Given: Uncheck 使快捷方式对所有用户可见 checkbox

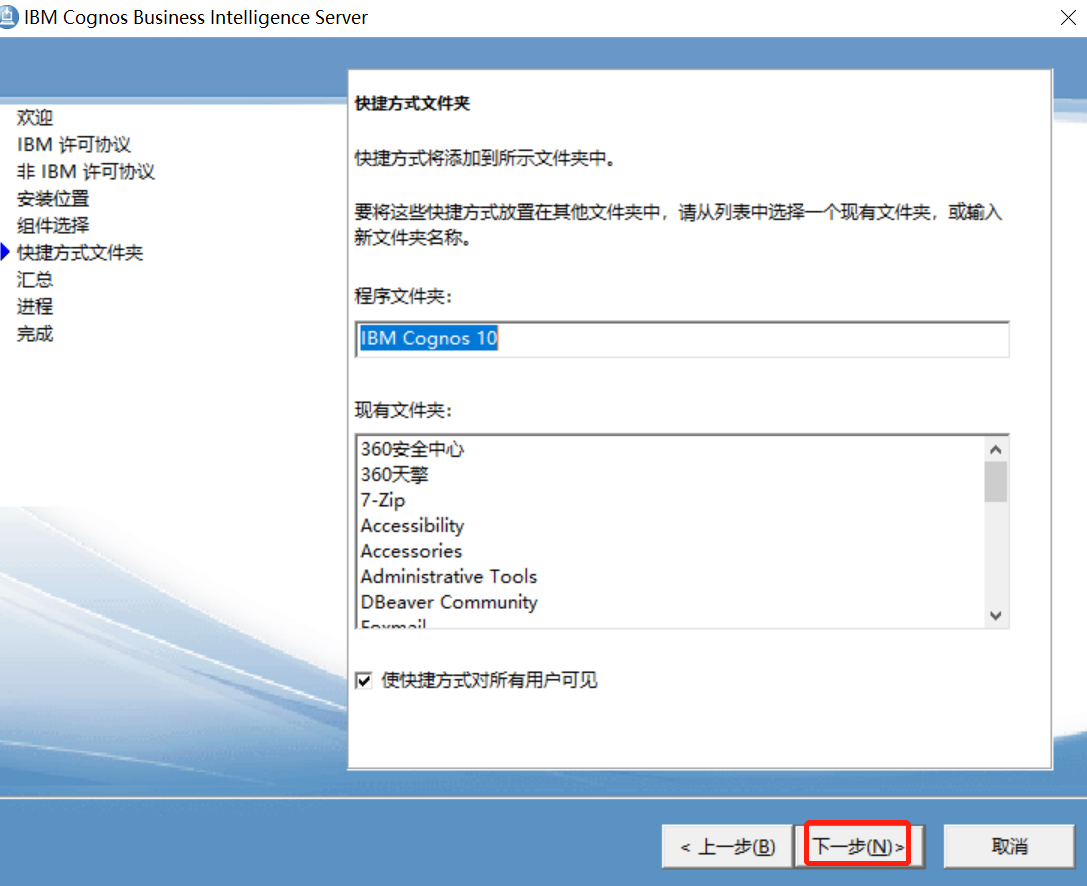Looking at the screenshot, I should tap(364, 680).
